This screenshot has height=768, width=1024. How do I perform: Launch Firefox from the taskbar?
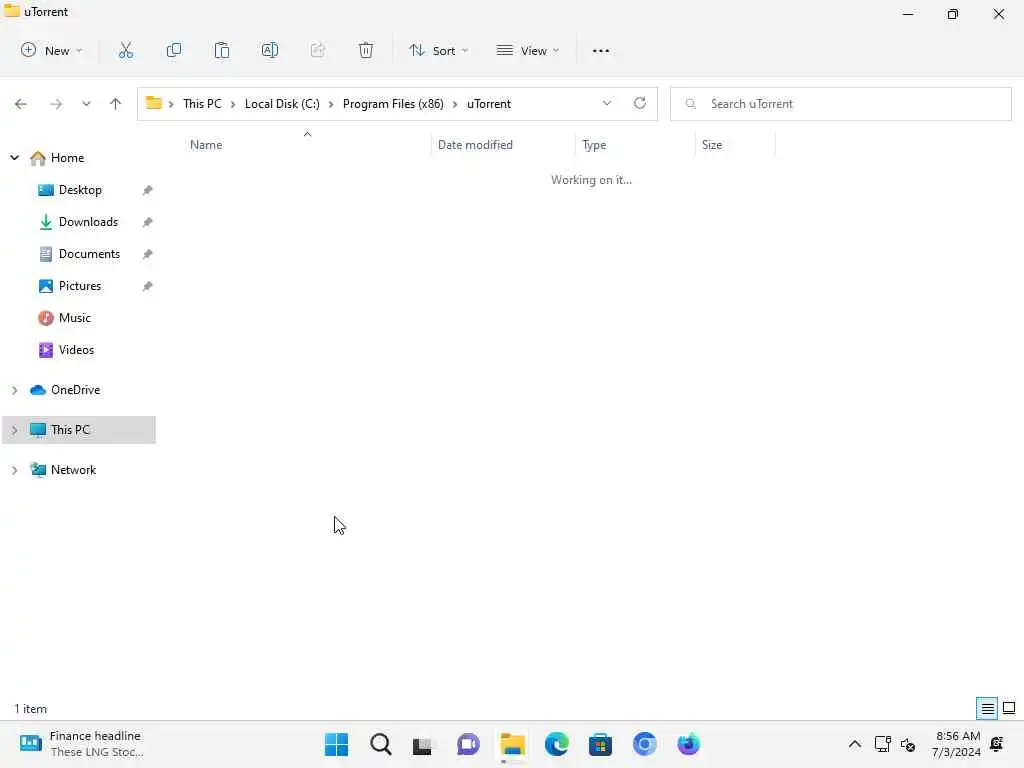[688, 744]
